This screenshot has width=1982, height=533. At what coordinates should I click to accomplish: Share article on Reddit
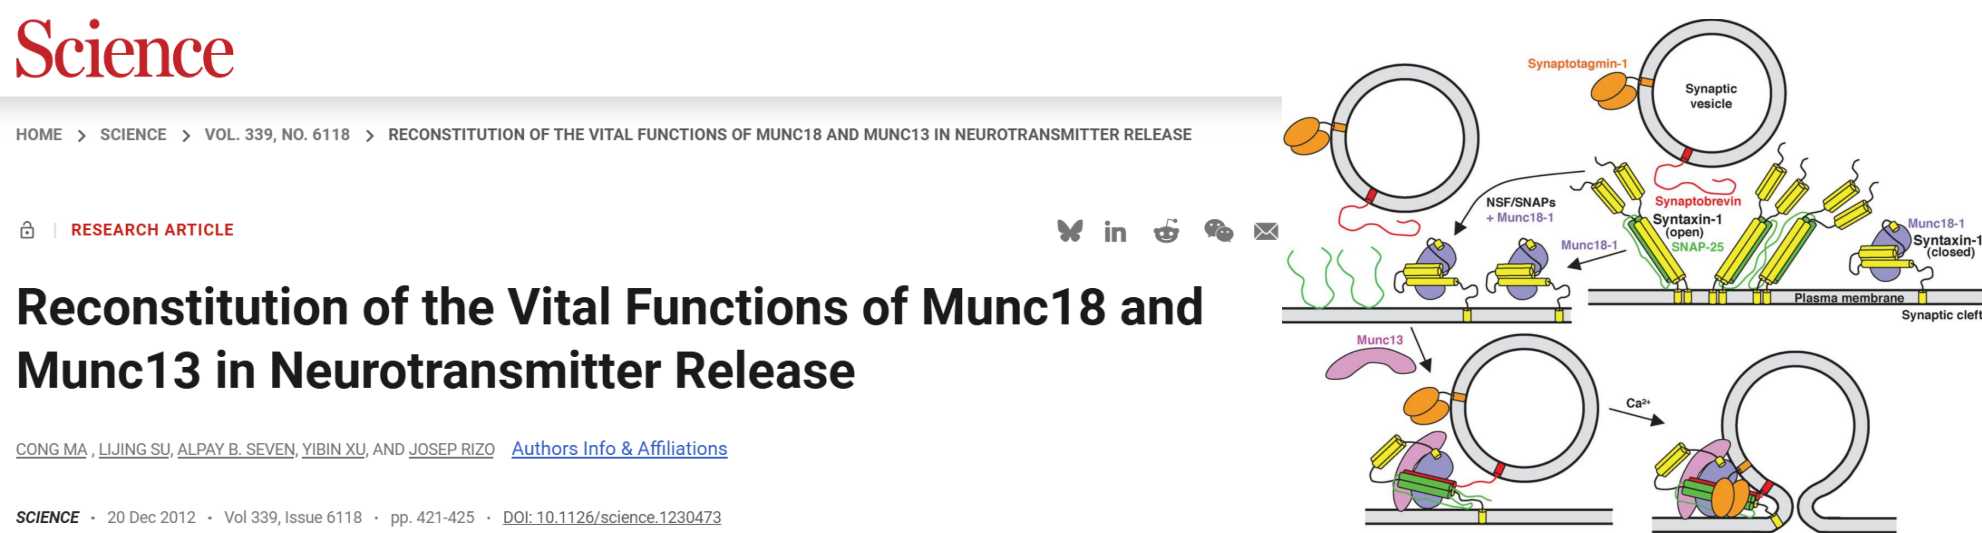point(1166,231)
